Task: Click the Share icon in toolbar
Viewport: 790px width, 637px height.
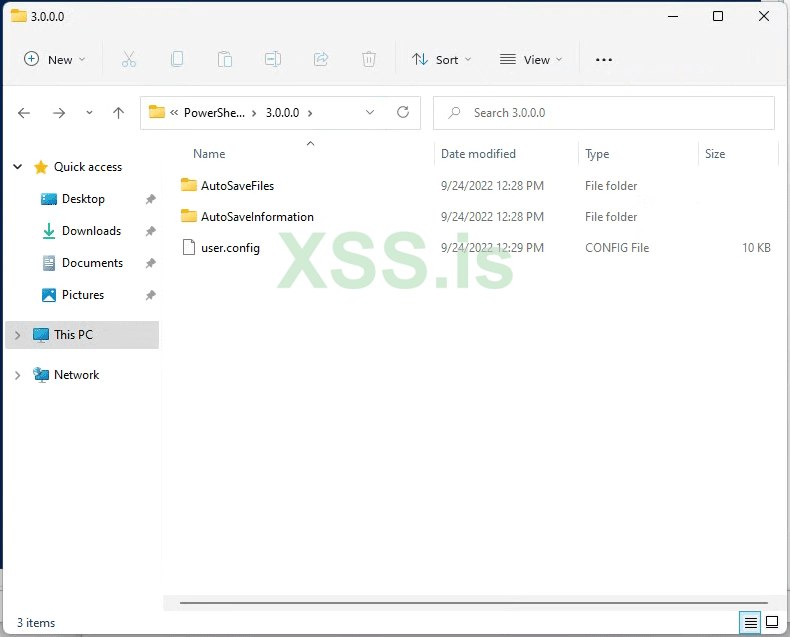Action: (x=321, y=59)
